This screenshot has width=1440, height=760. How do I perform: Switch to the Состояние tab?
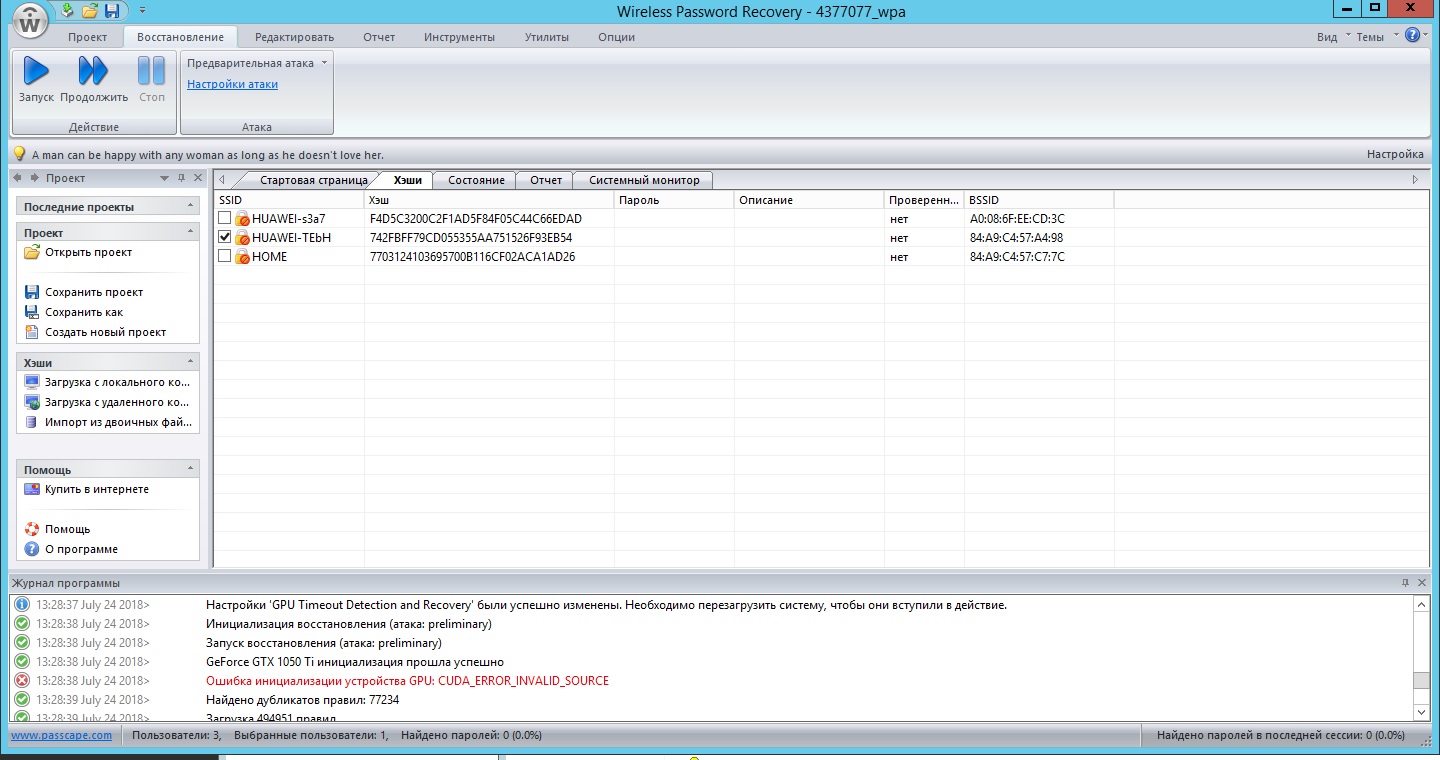pyautogui.click(x=476, y=180)
